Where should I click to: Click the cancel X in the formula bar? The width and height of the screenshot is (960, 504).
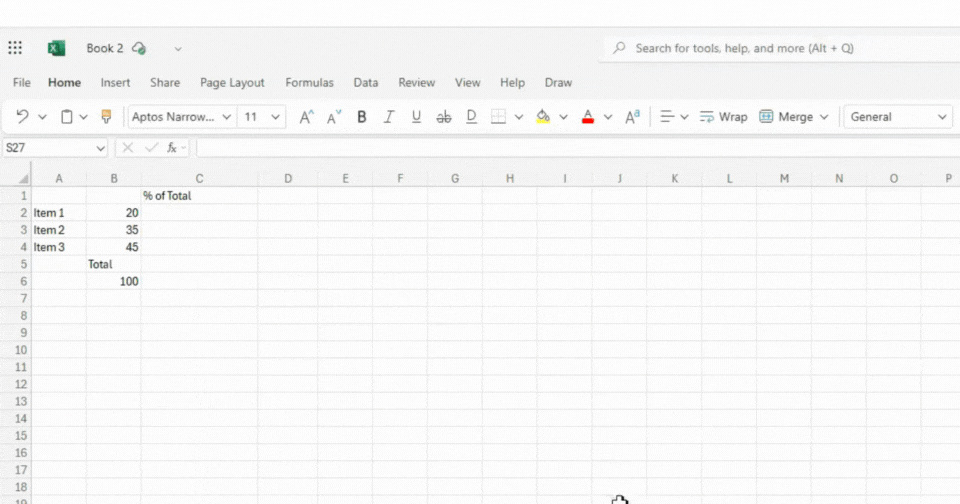(x=127, y=148)
